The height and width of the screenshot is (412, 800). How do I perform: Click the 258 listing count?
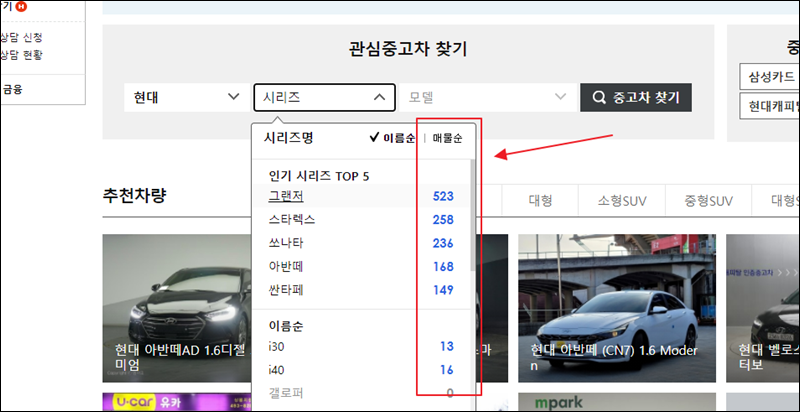click(x=443, y=220)
